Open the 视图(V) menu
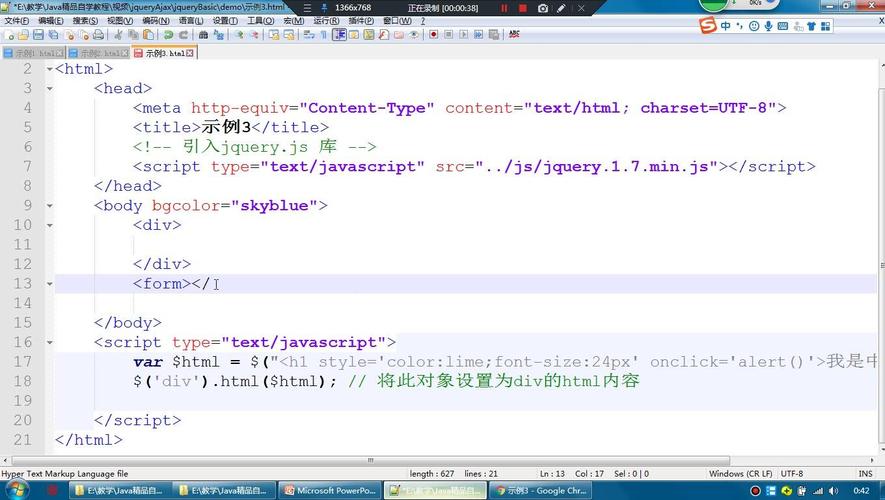 coord(120,21)
